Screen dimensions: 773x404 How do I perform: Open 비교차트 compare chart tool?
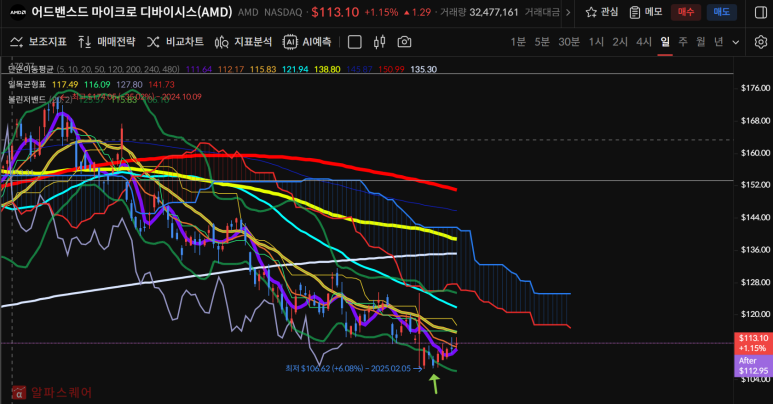[x=175, y=42]
